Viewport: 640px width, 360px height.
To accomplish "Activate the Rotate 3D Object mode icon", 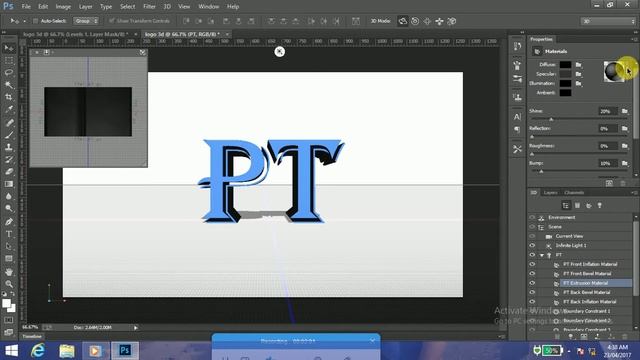I will [x=402, y=21].
